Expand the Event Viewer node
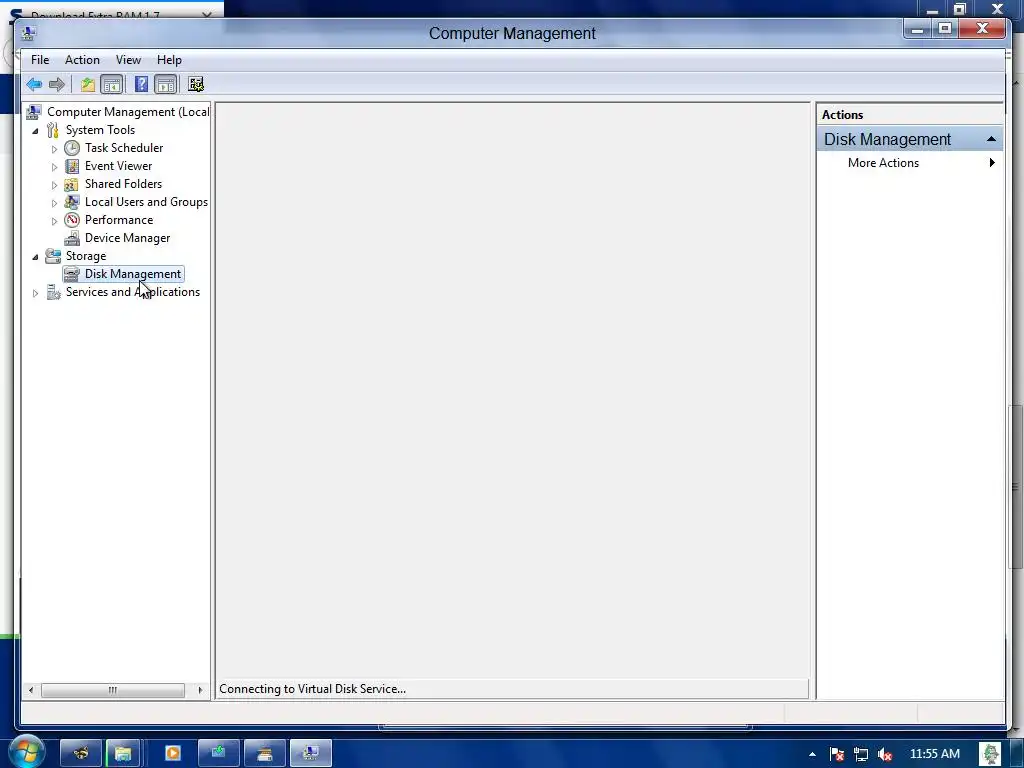This screenshot has height=768, width=1024. (x=54, y=167)
